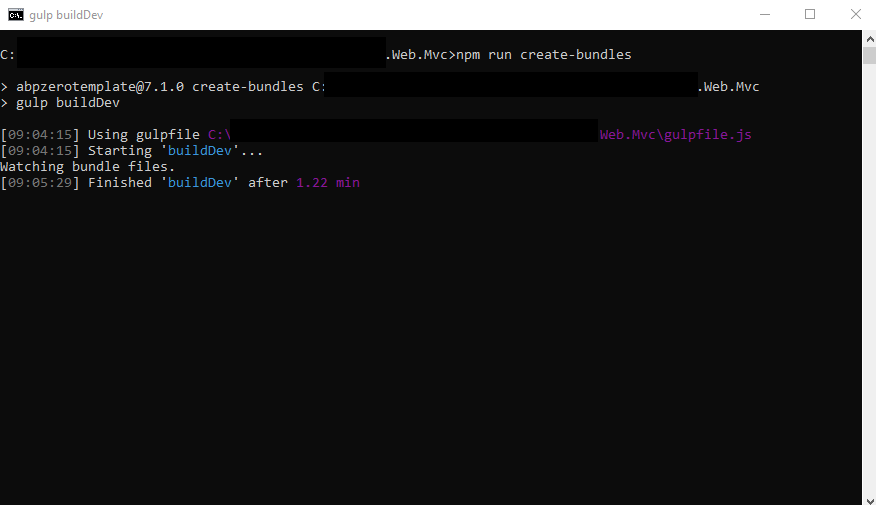
Task: Click the '[09:05:29]' timestamp
Action: click(x=40, y=183)
